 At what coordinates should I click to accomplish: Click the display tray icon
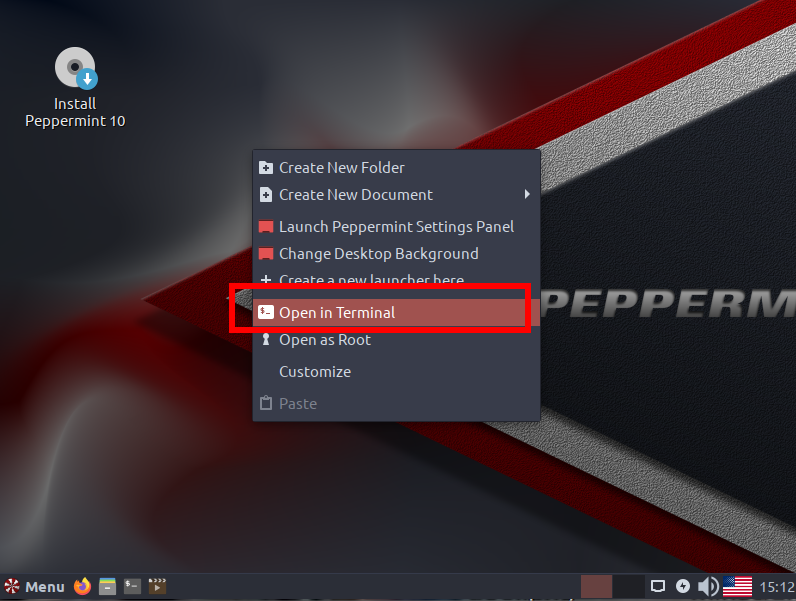point(658,587)
